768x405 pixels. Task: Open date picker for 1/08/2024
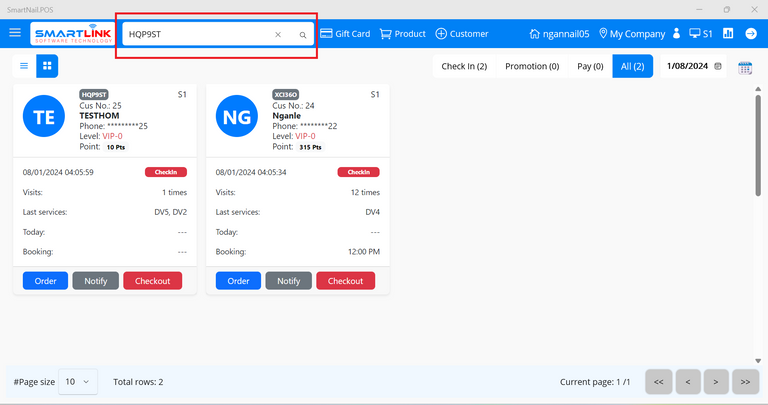pyautogui.click(x=718, y=67)
